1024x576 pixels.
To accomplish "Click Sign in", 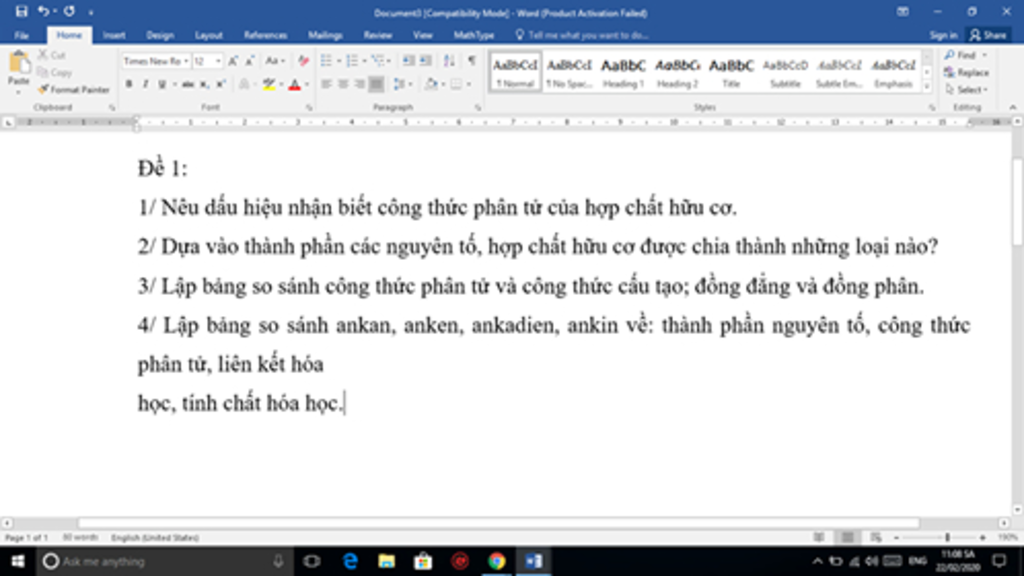I will click(x=943, y=35).
